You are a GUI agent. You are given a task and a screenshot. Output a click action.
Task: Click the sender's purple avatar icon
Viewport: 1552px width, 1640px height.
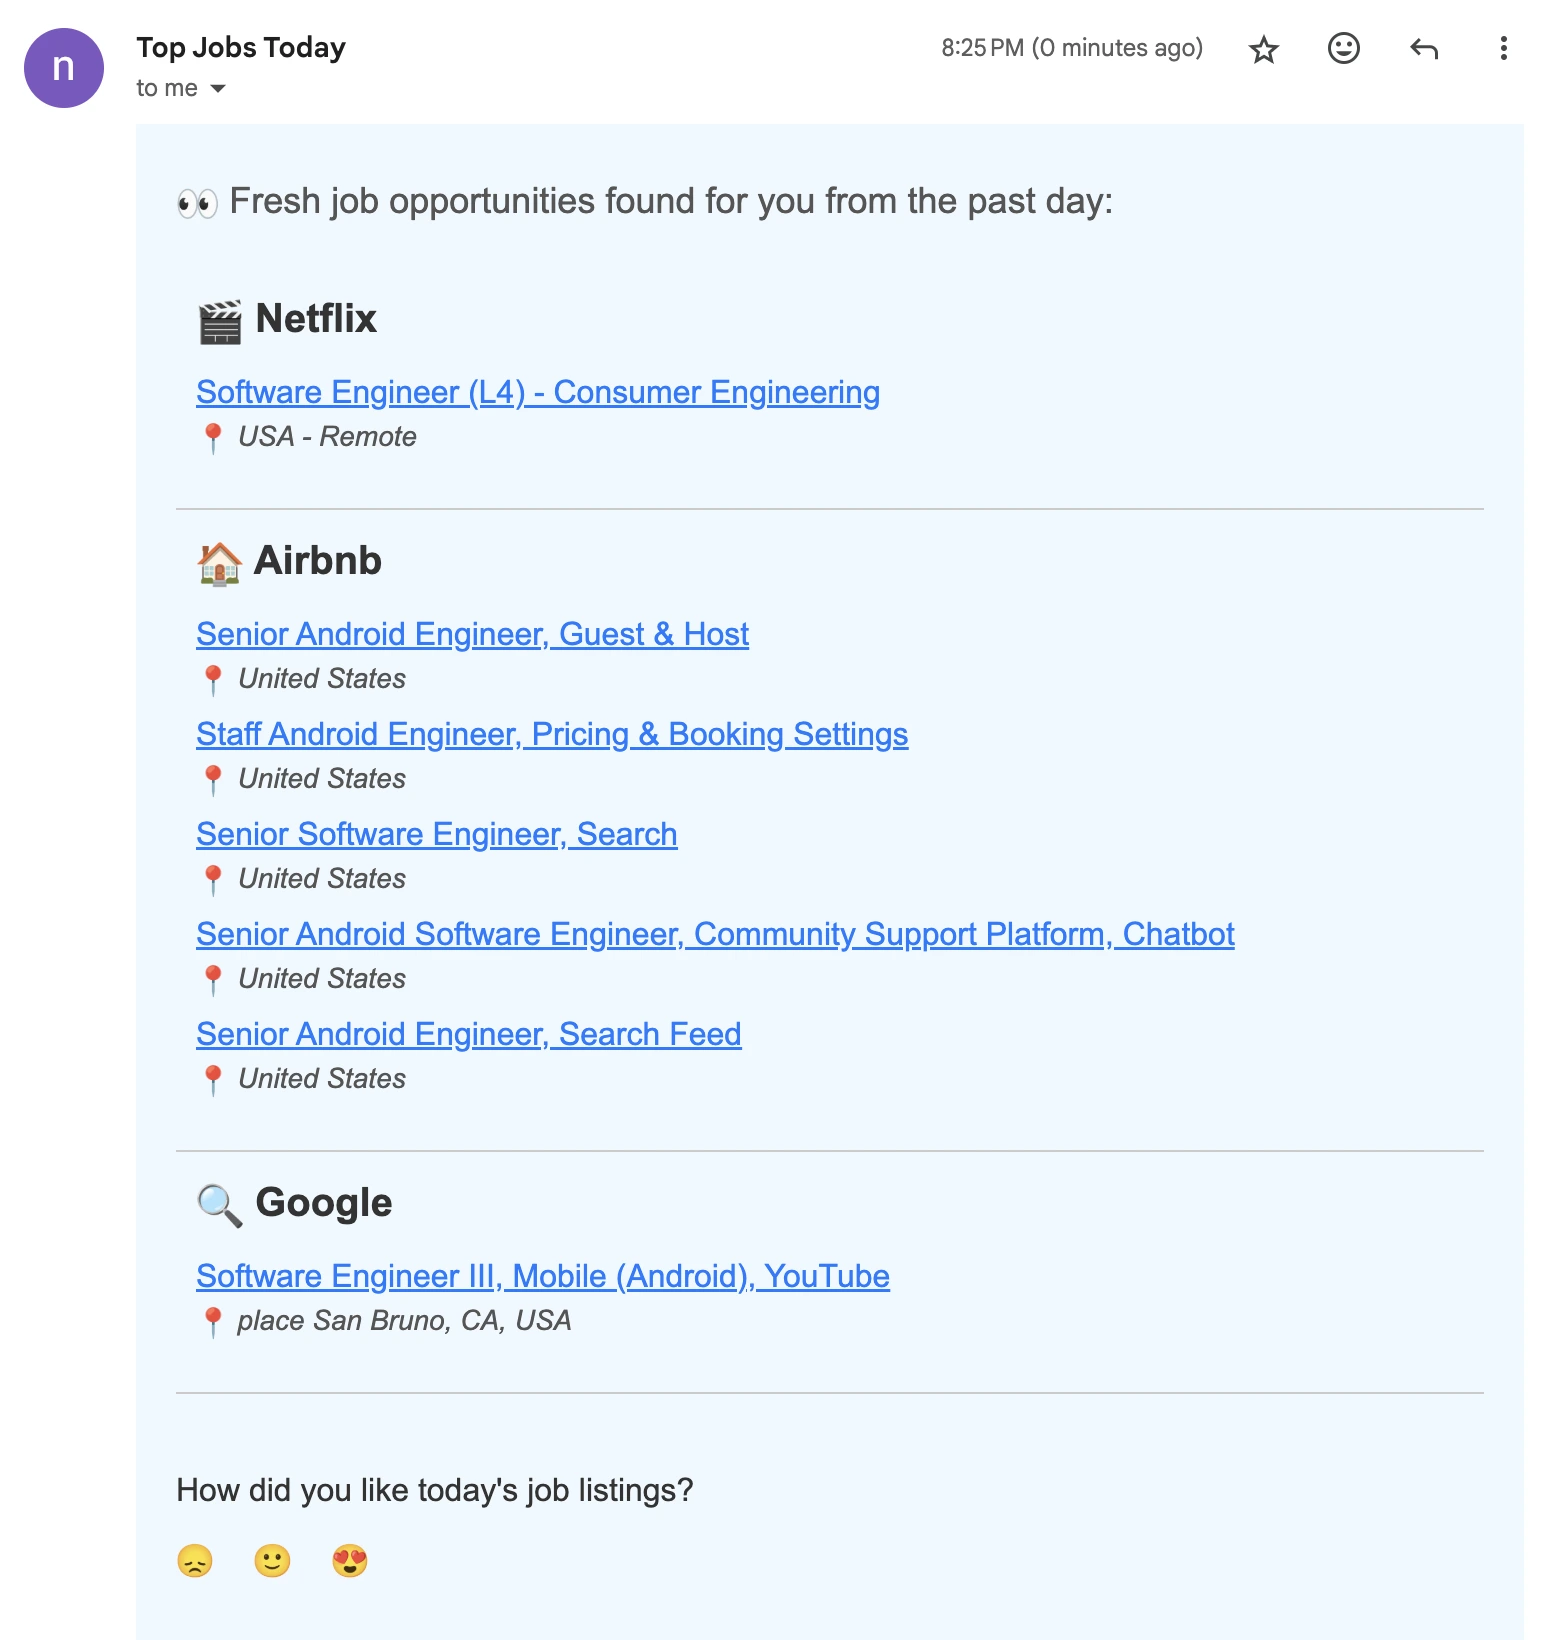click(x=64, y=67)
